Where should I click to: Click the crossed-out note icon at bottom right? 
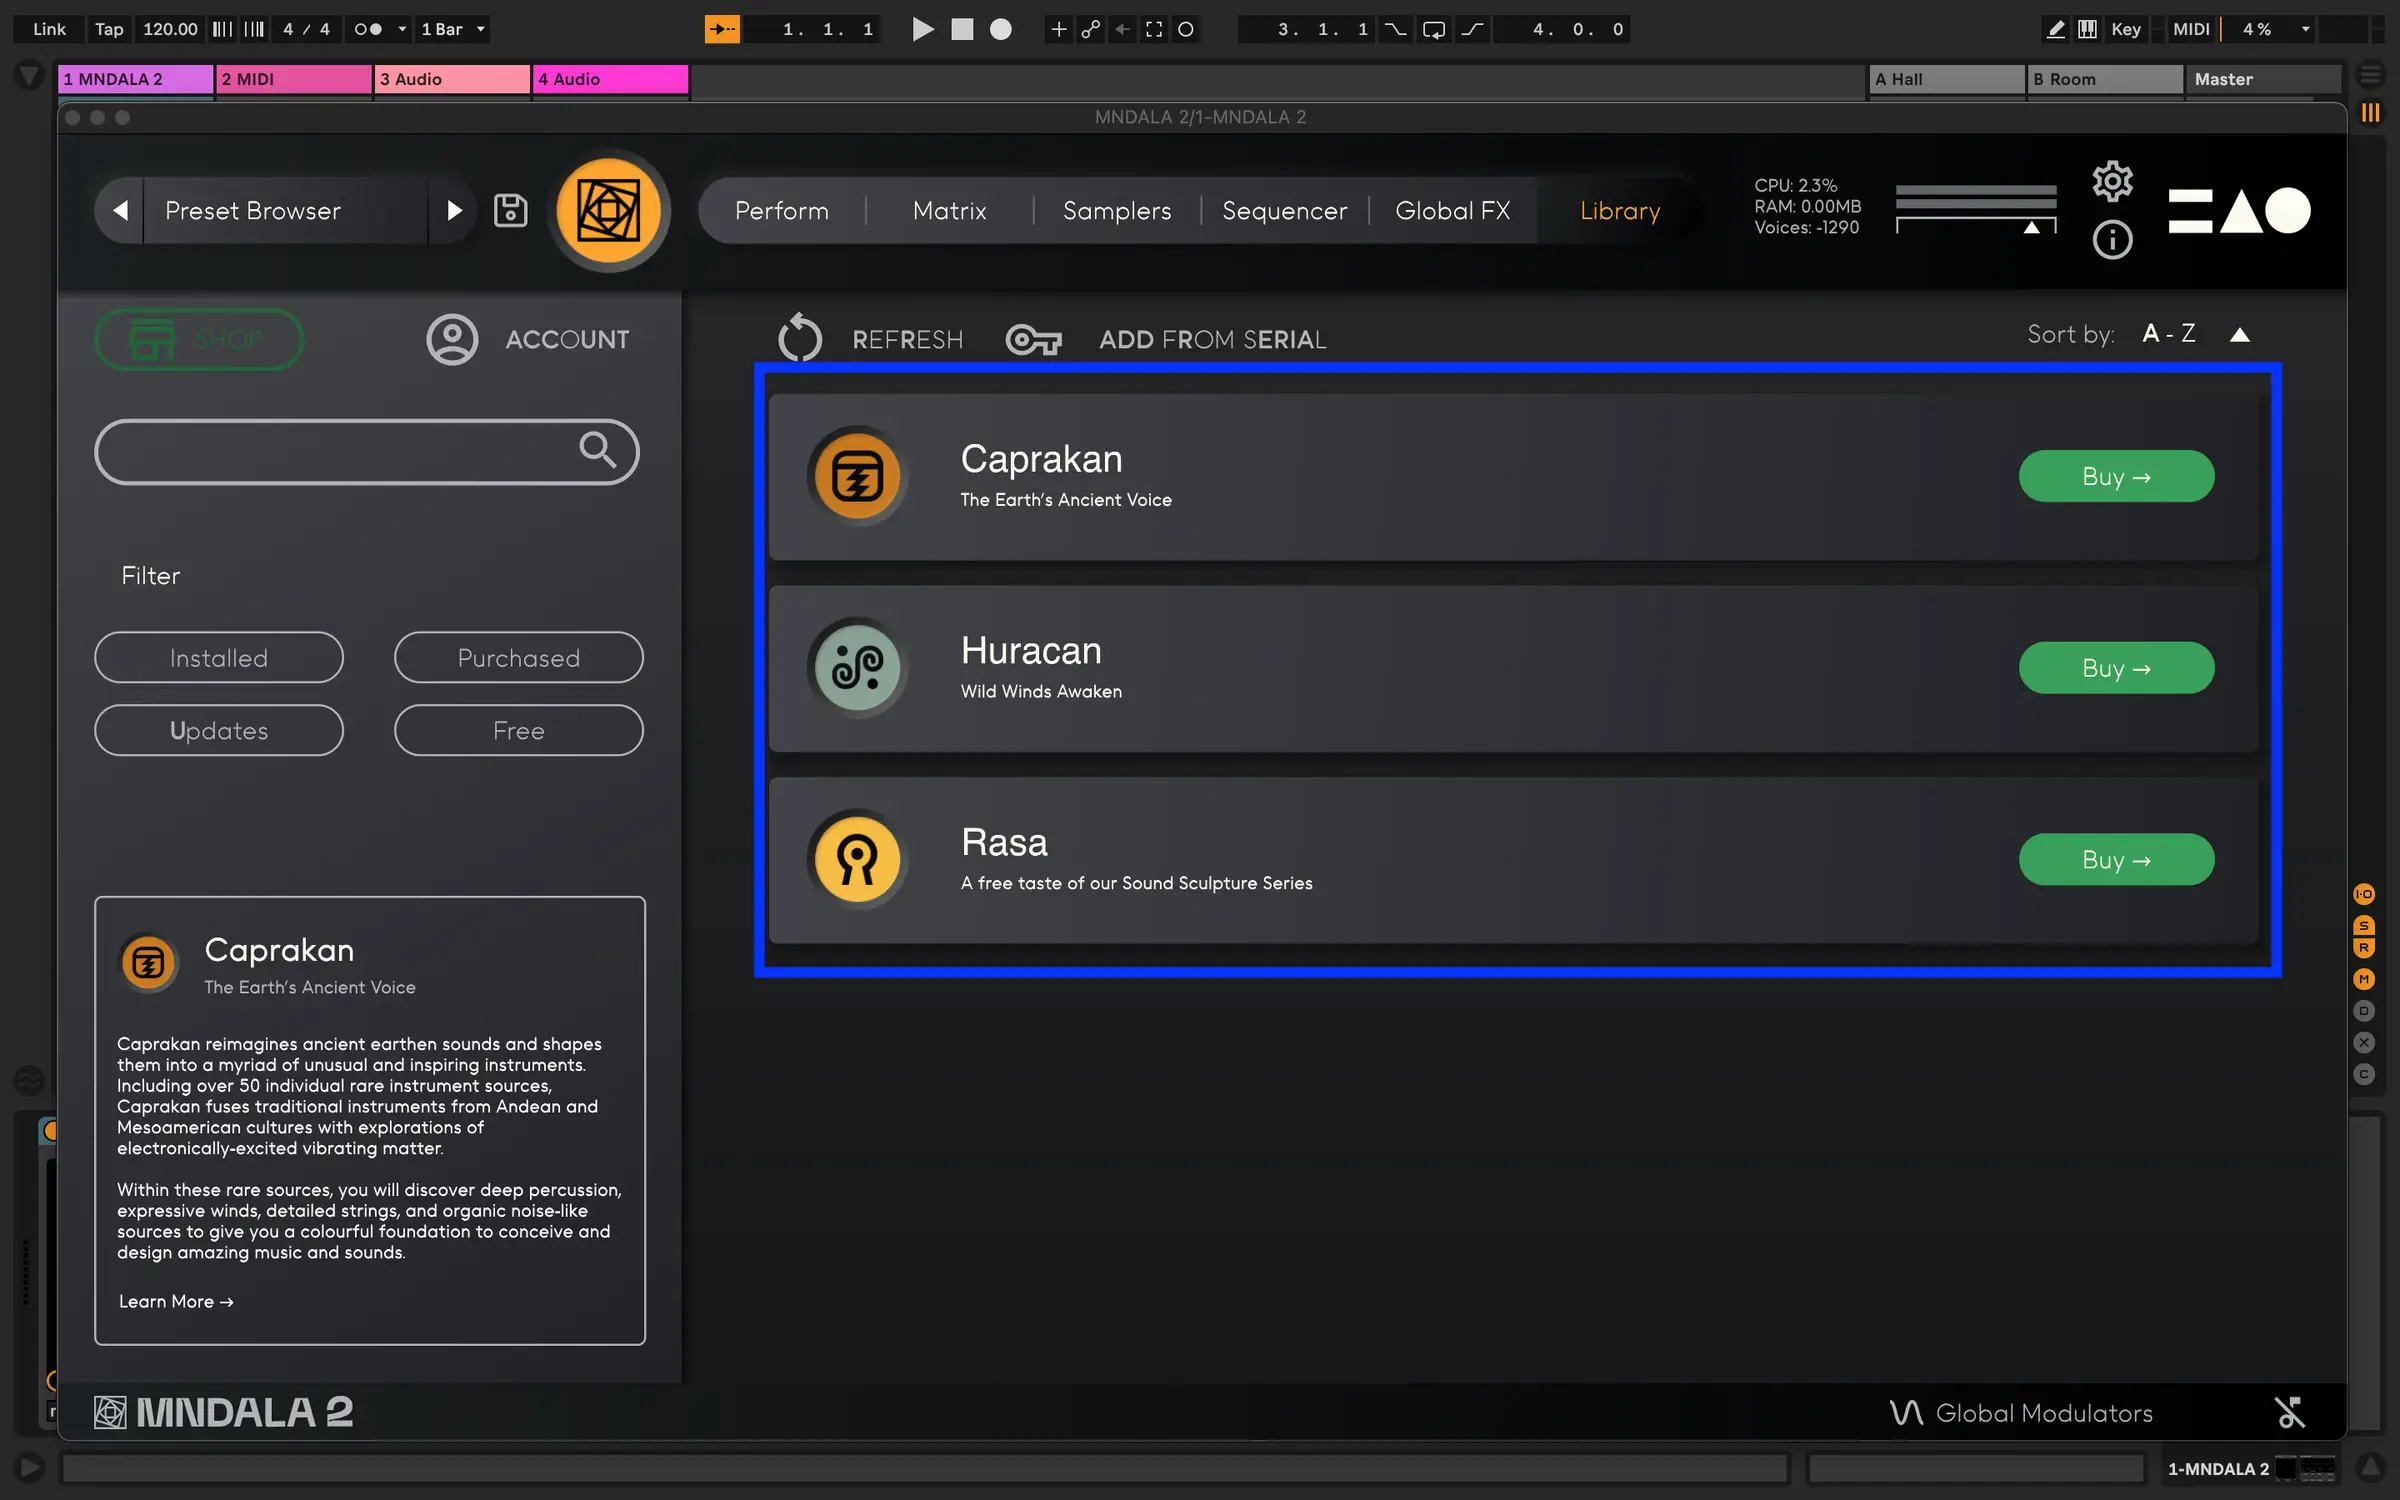tap(2289, 1412)
